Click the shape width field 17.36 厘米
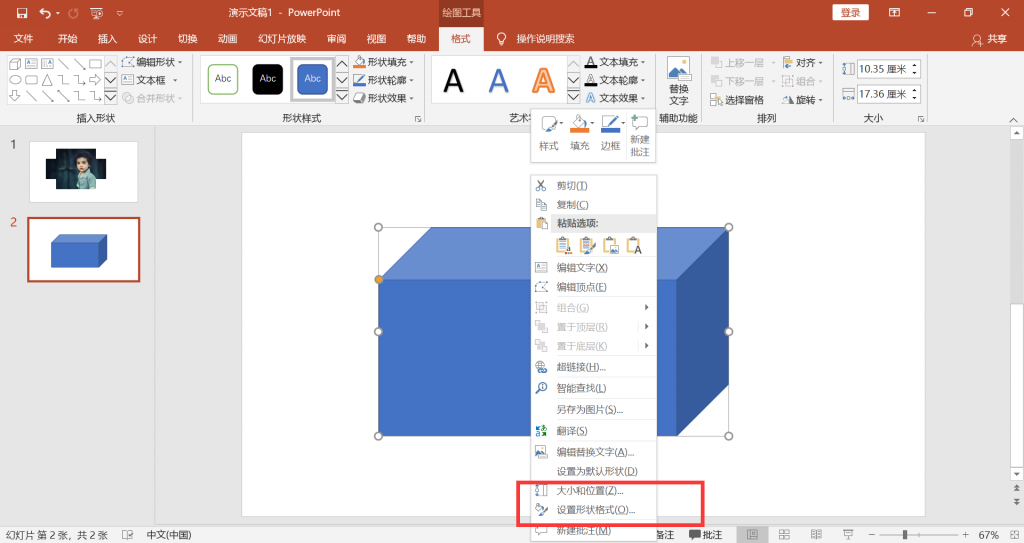 [x=882, y=94]
